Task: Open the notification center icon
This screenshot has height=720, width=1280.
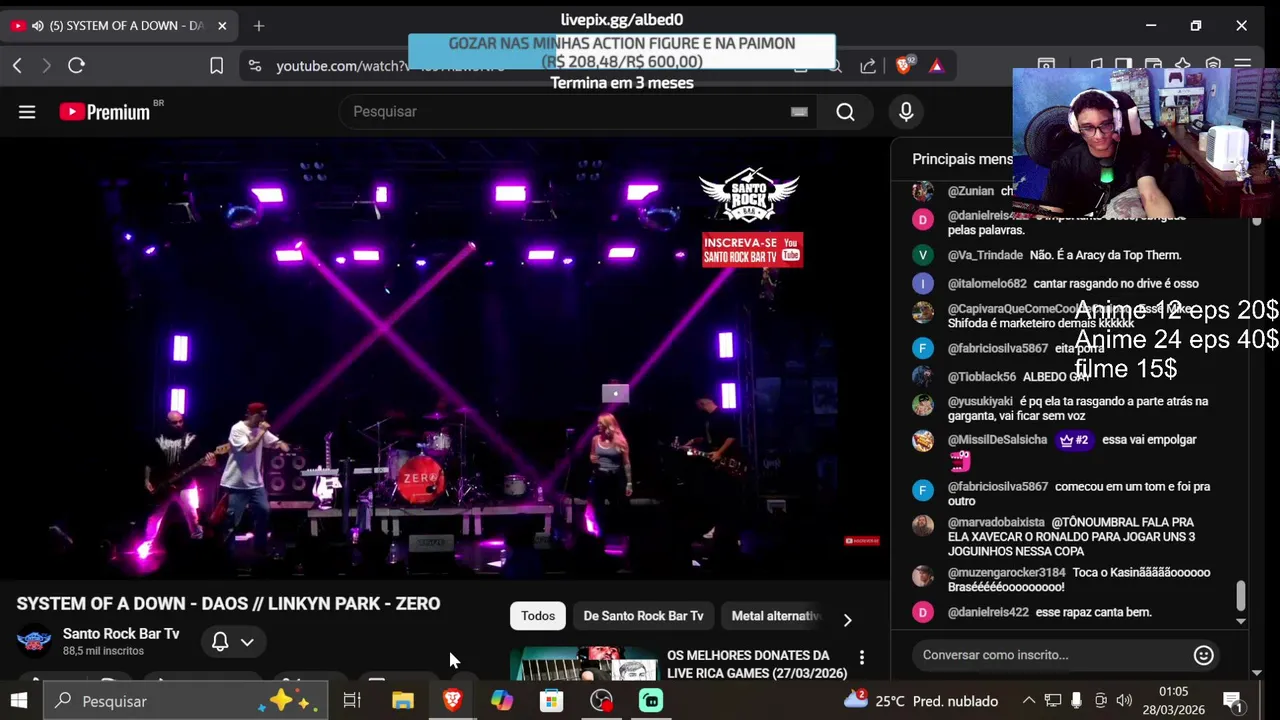Action: [1232, 701]
